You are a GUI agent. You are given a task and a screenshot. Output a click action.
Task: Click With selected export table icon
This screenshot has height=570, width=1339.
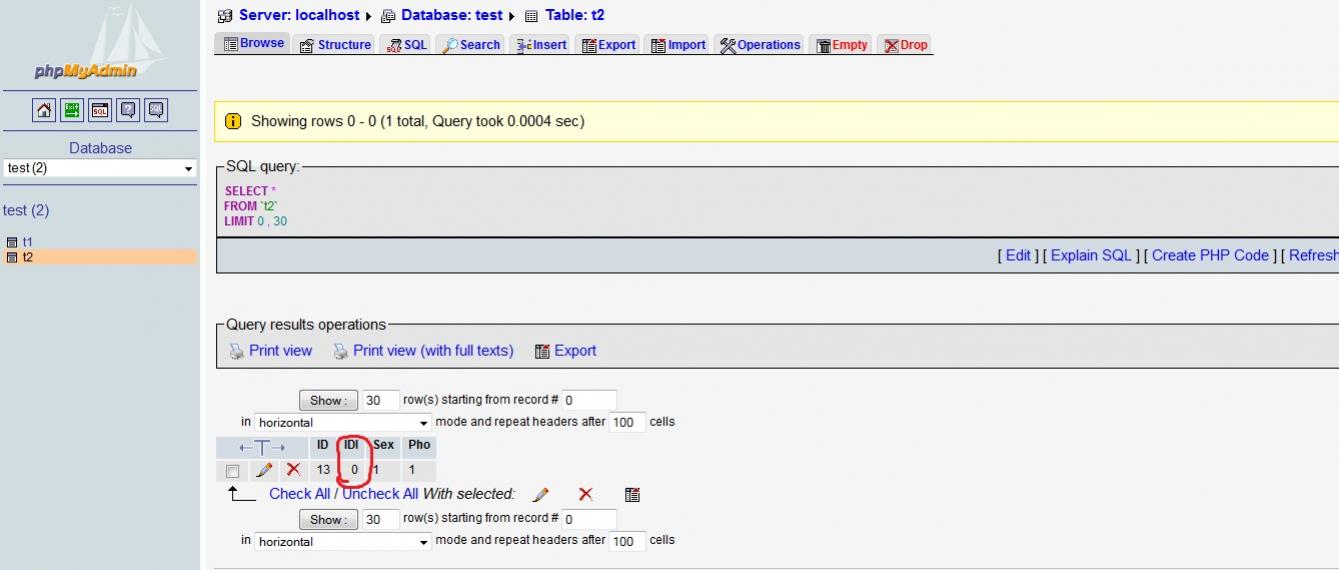(632, 494)
